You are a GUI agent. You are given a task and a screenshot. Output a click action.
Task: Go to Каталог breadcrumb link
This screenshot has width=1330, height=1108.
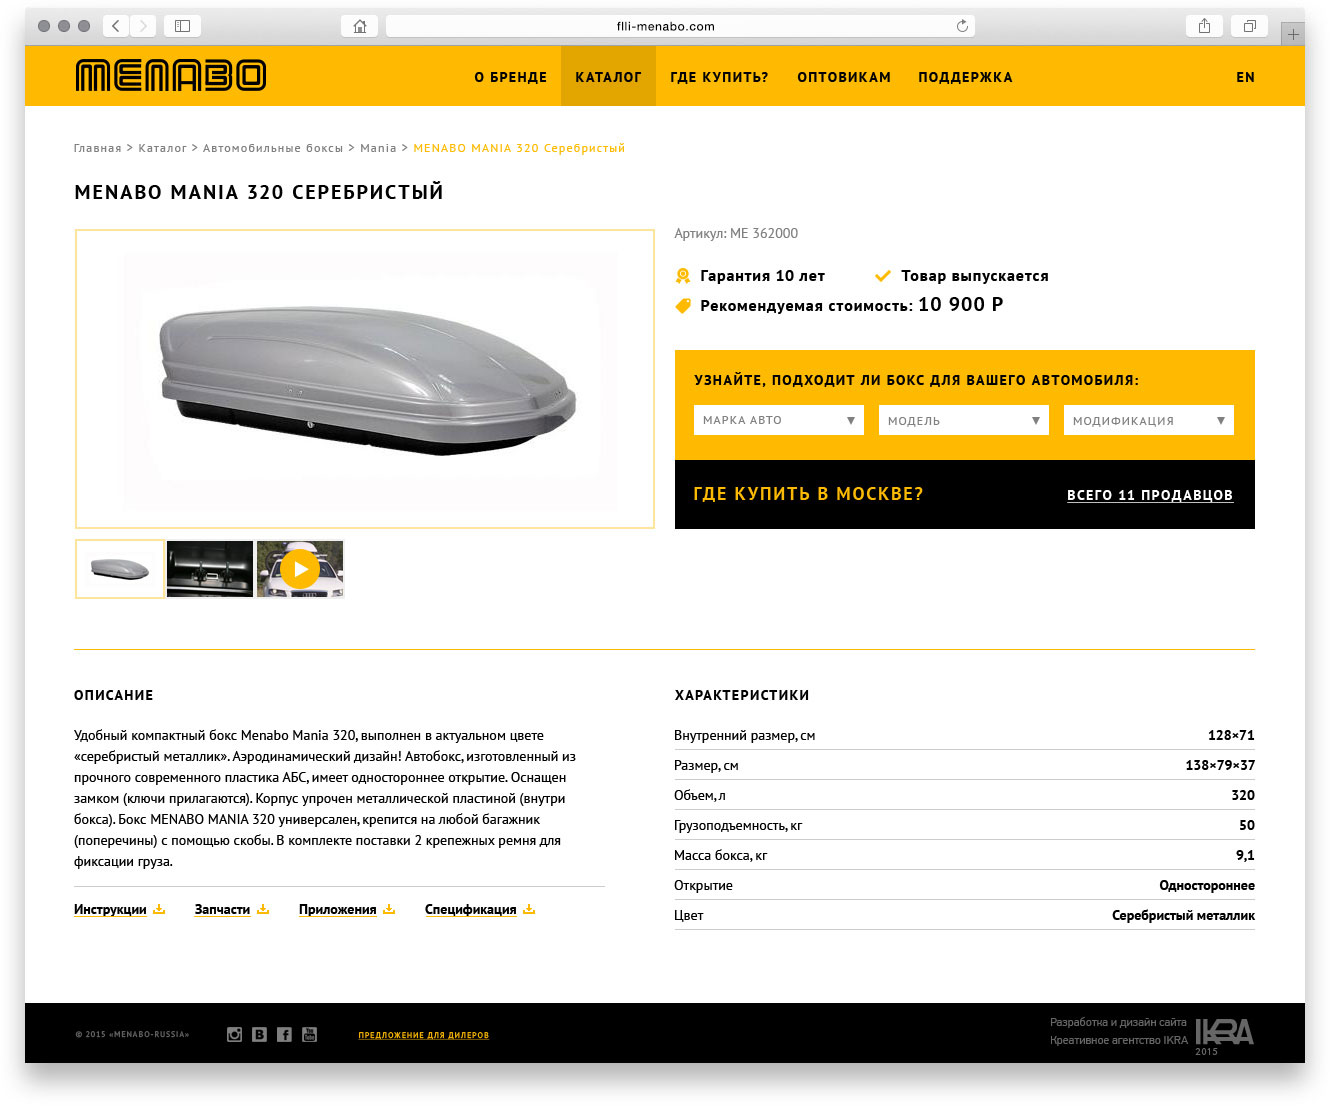[x=163, y=148]
